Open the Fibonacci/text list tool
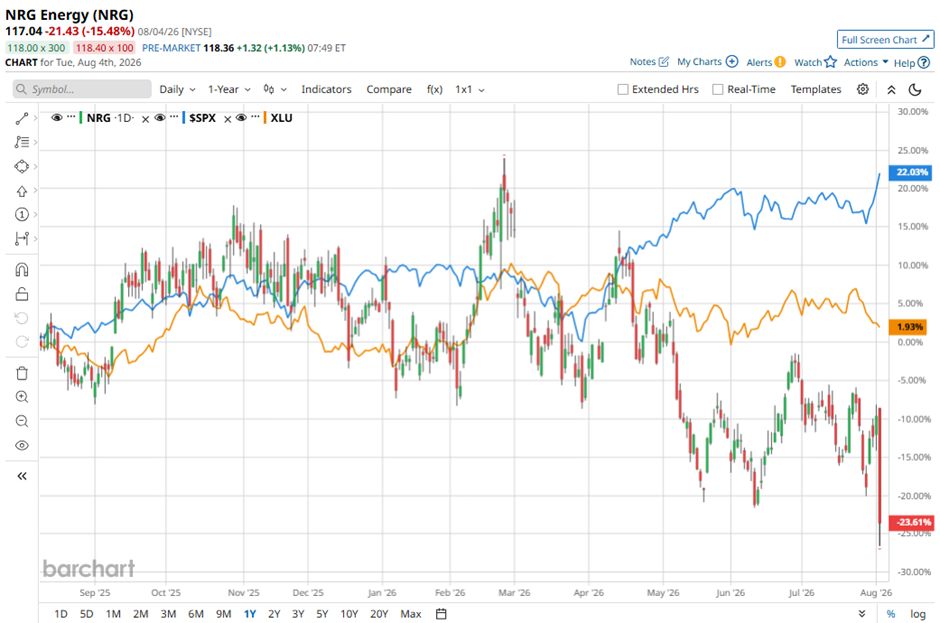 (22, 142)
